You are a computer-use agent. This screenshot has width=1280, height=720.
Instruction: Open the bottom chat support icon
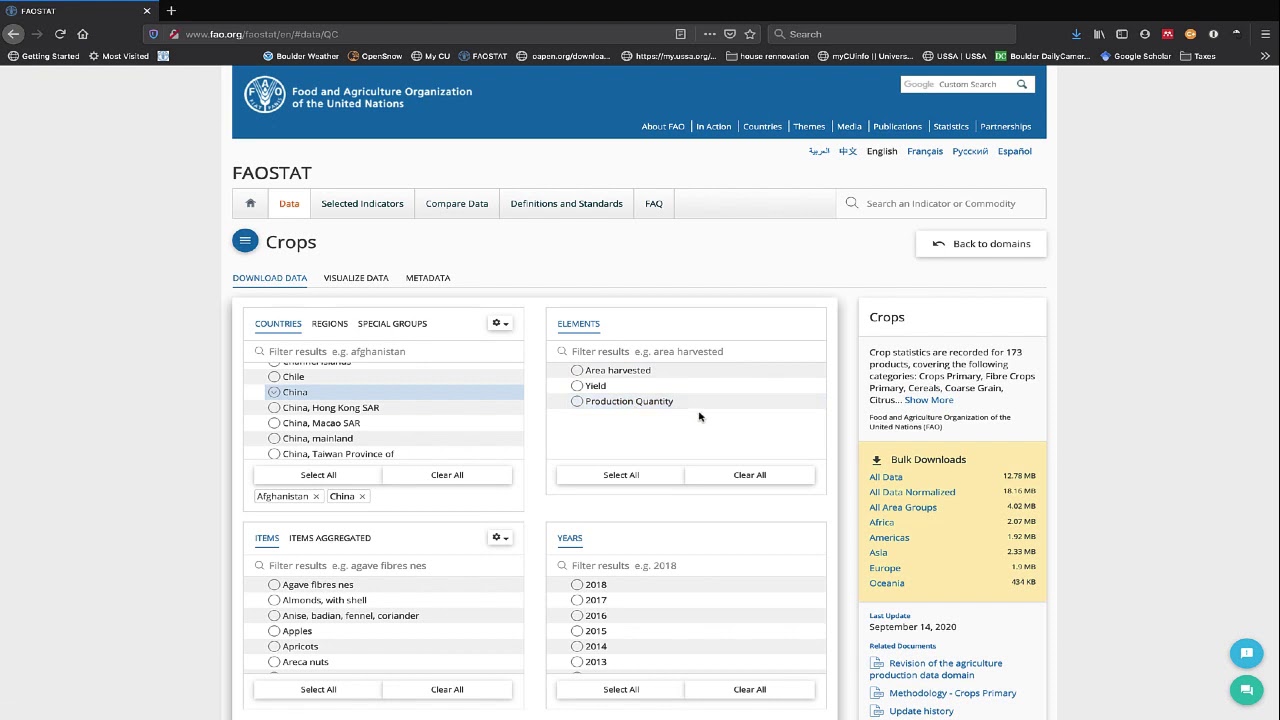(1246, 690)
